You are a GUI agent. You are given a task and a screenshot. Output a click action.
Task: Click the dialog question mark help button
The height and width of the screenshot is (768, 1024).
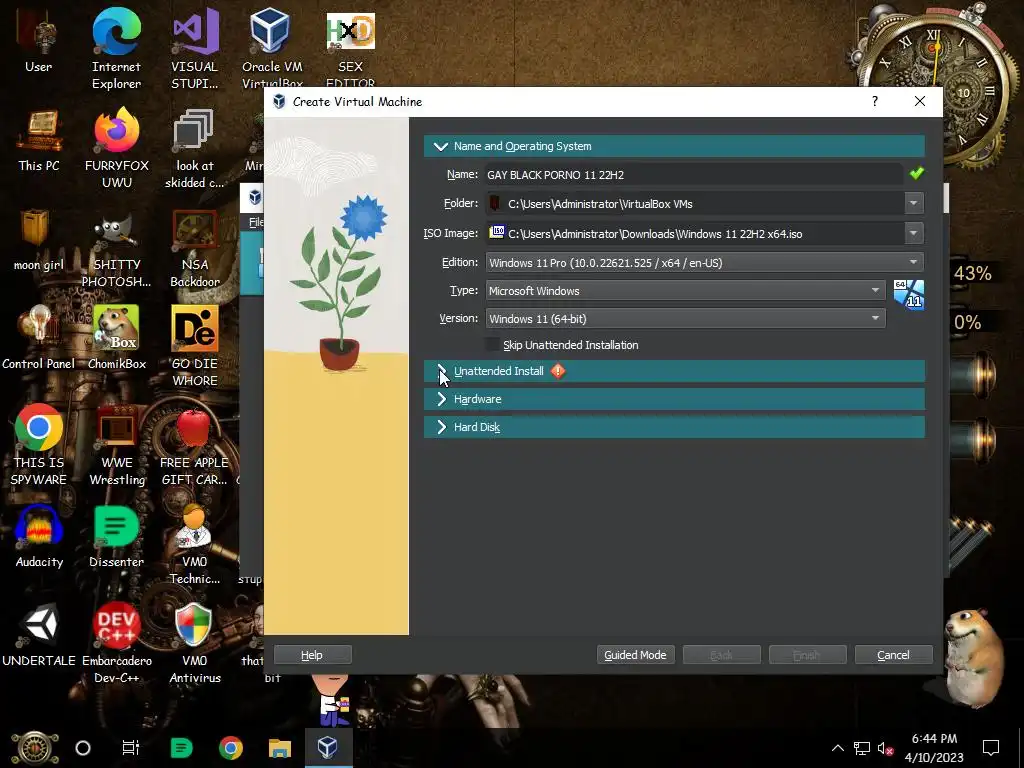[874, 101]
